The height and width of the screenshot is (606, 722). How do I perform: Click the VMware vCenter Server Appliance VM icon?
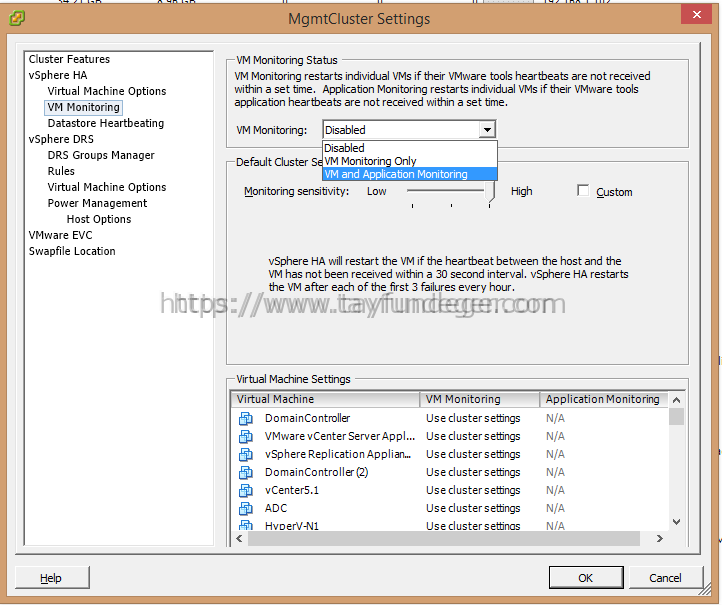[x=246, y=437]
